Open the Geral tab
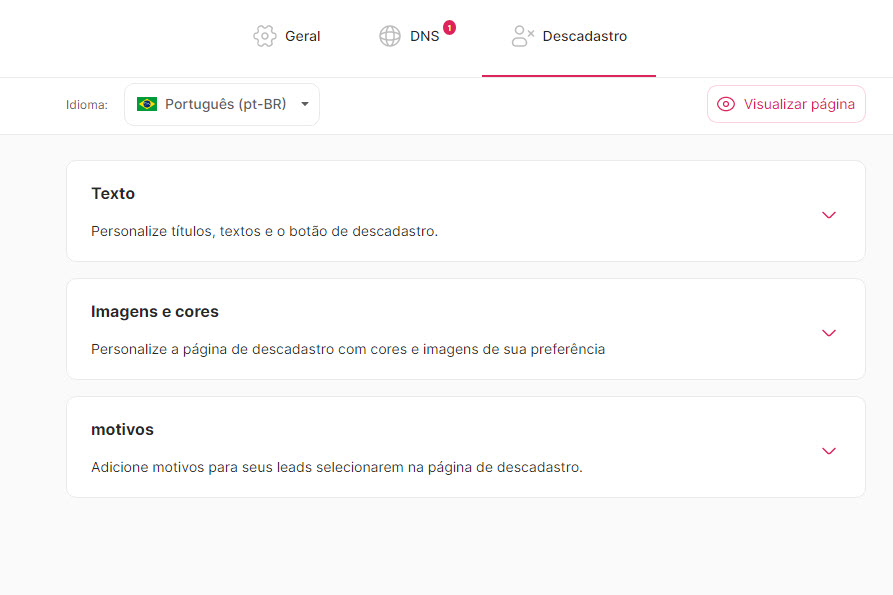 tap(302, 36)
